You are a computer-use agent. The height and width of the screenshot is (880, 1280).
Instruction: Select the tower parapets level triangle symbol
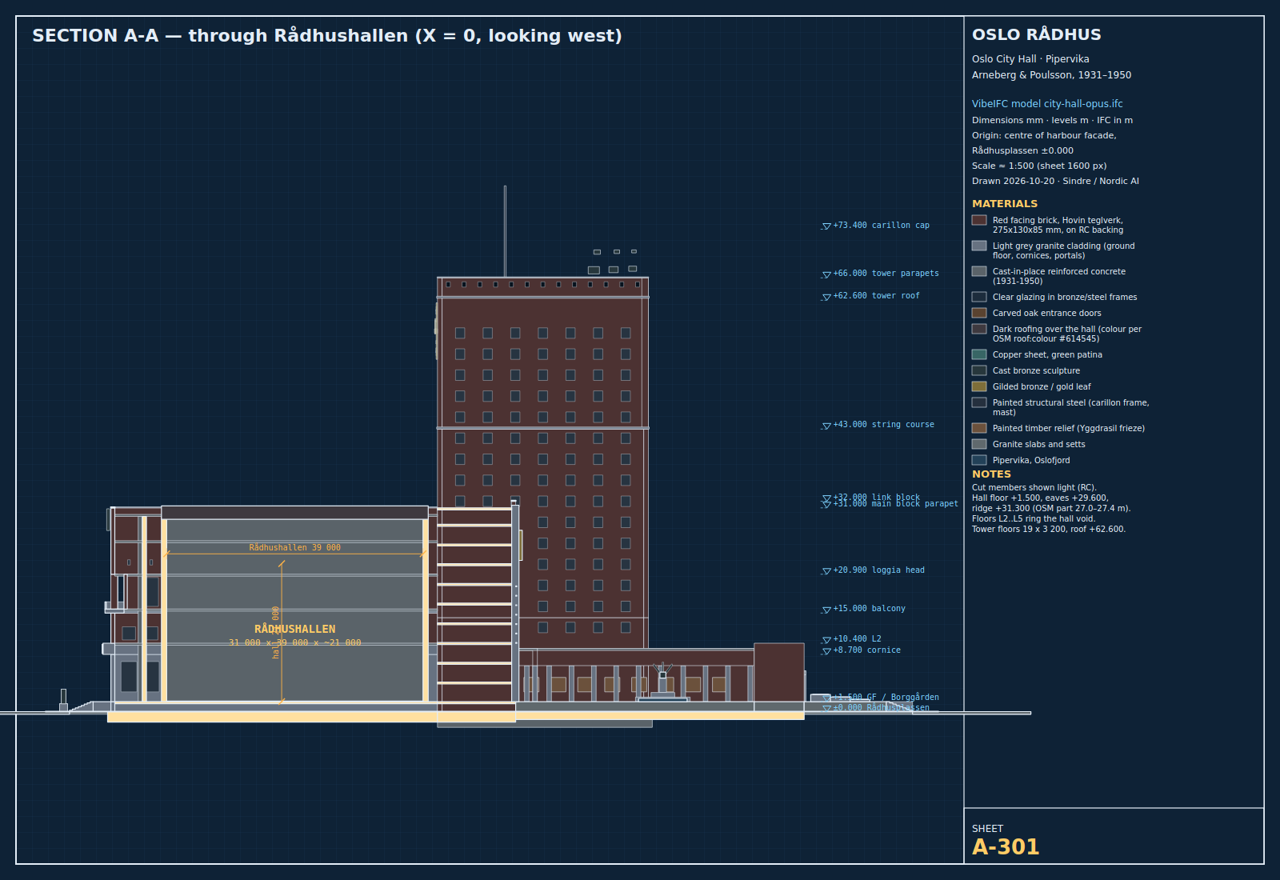point(826,275)
